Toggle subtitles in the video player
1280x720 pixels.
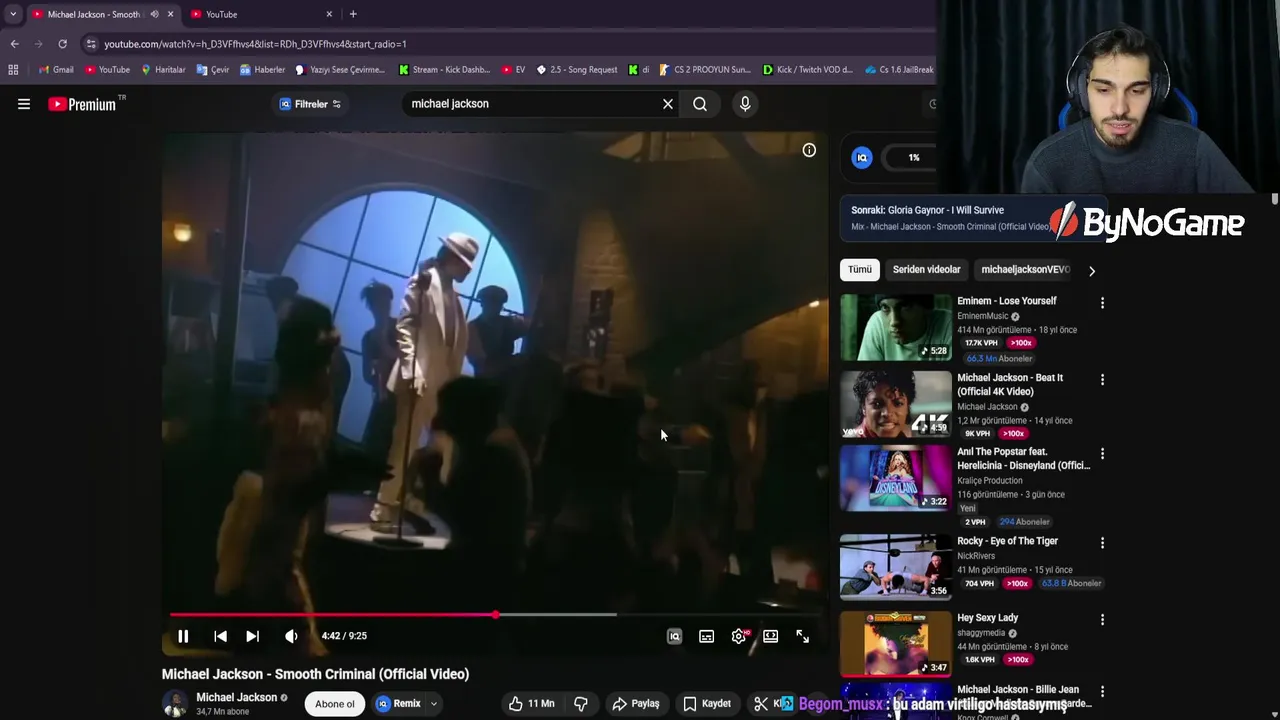pos(706,636)
